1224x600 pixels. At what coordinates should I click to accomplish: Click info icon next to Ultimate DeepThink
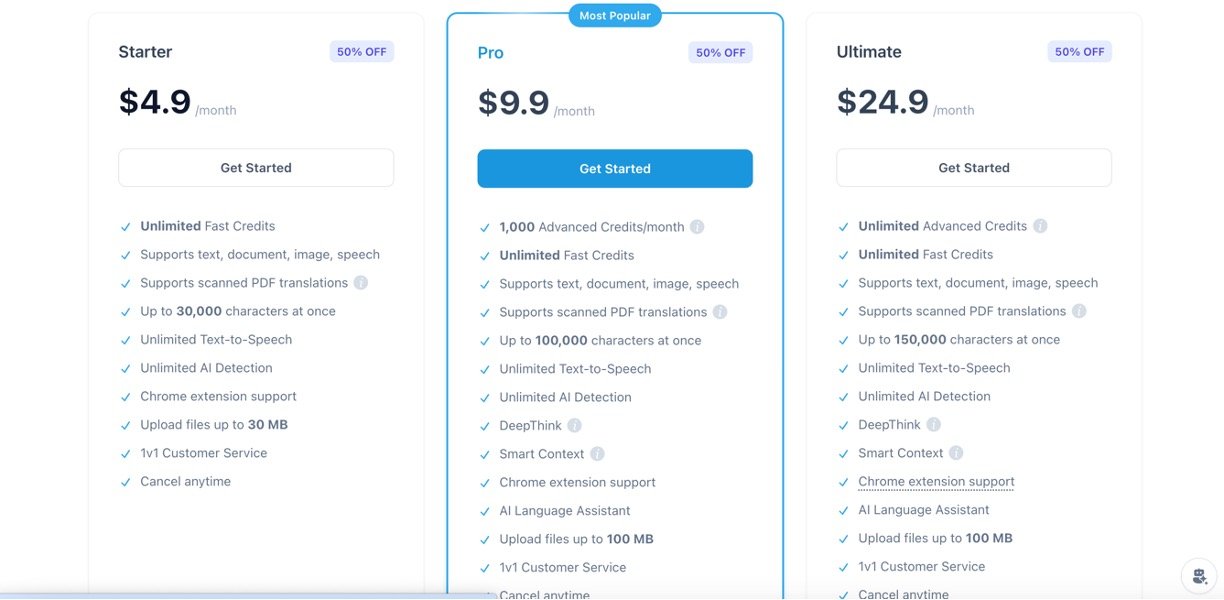[x=933, y=425]
